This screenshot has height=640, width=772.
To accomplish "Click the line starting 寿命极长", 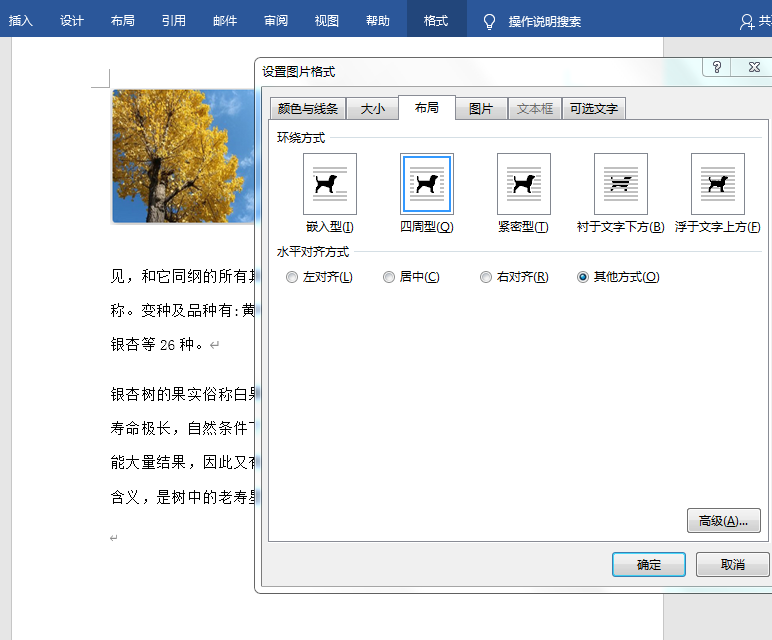I will point(182,428).
